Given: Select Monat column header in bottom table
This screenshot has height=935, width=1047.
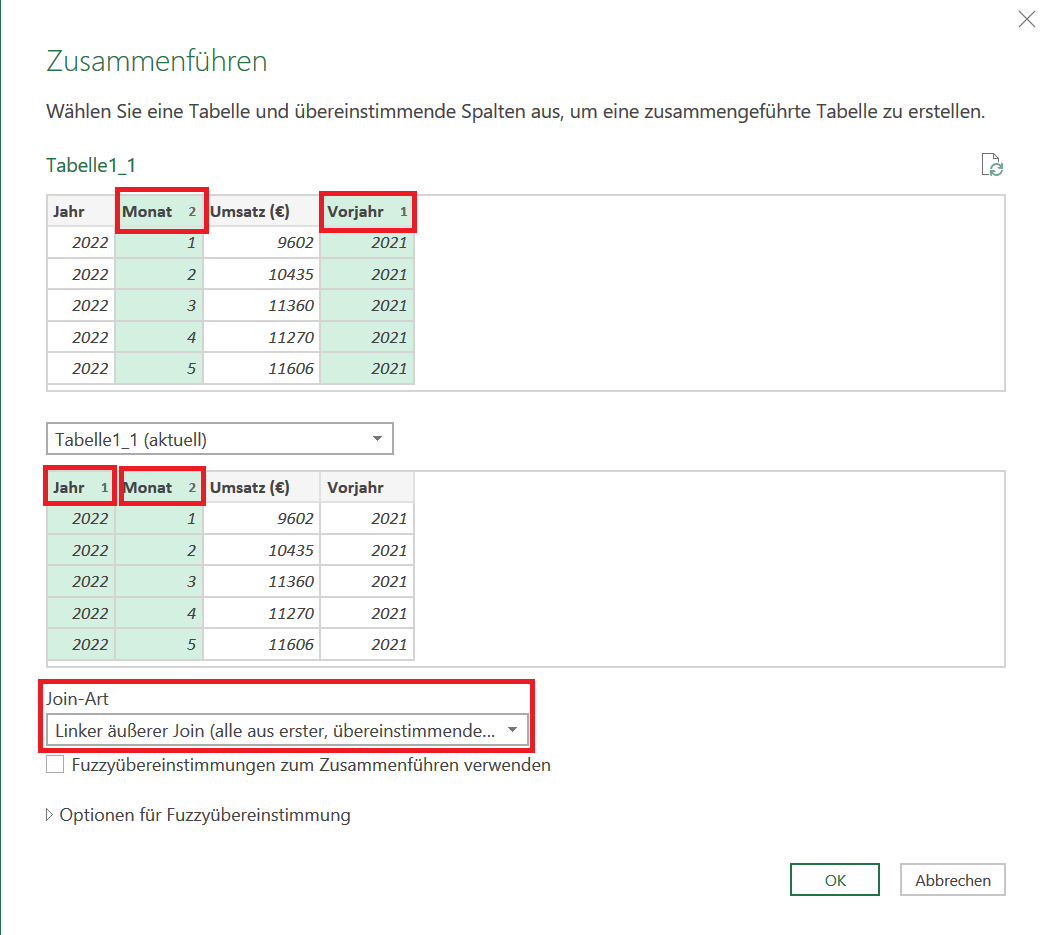Looking at the screenshot, I should pos(160,488).
